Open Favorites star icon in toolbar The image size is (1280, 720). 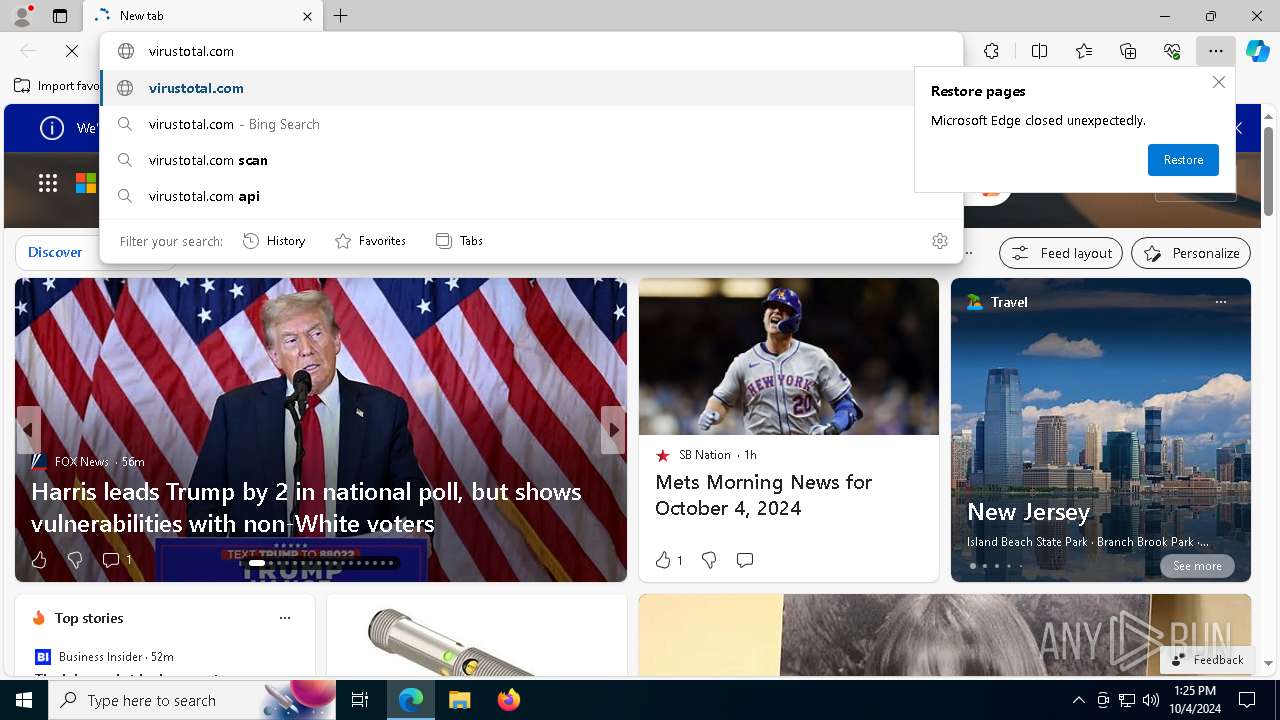click(x=1084, y=51)
